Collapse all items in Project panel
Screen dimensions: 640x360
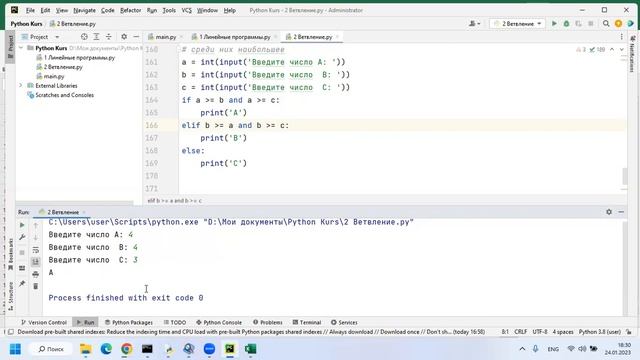tap(109, 37)
